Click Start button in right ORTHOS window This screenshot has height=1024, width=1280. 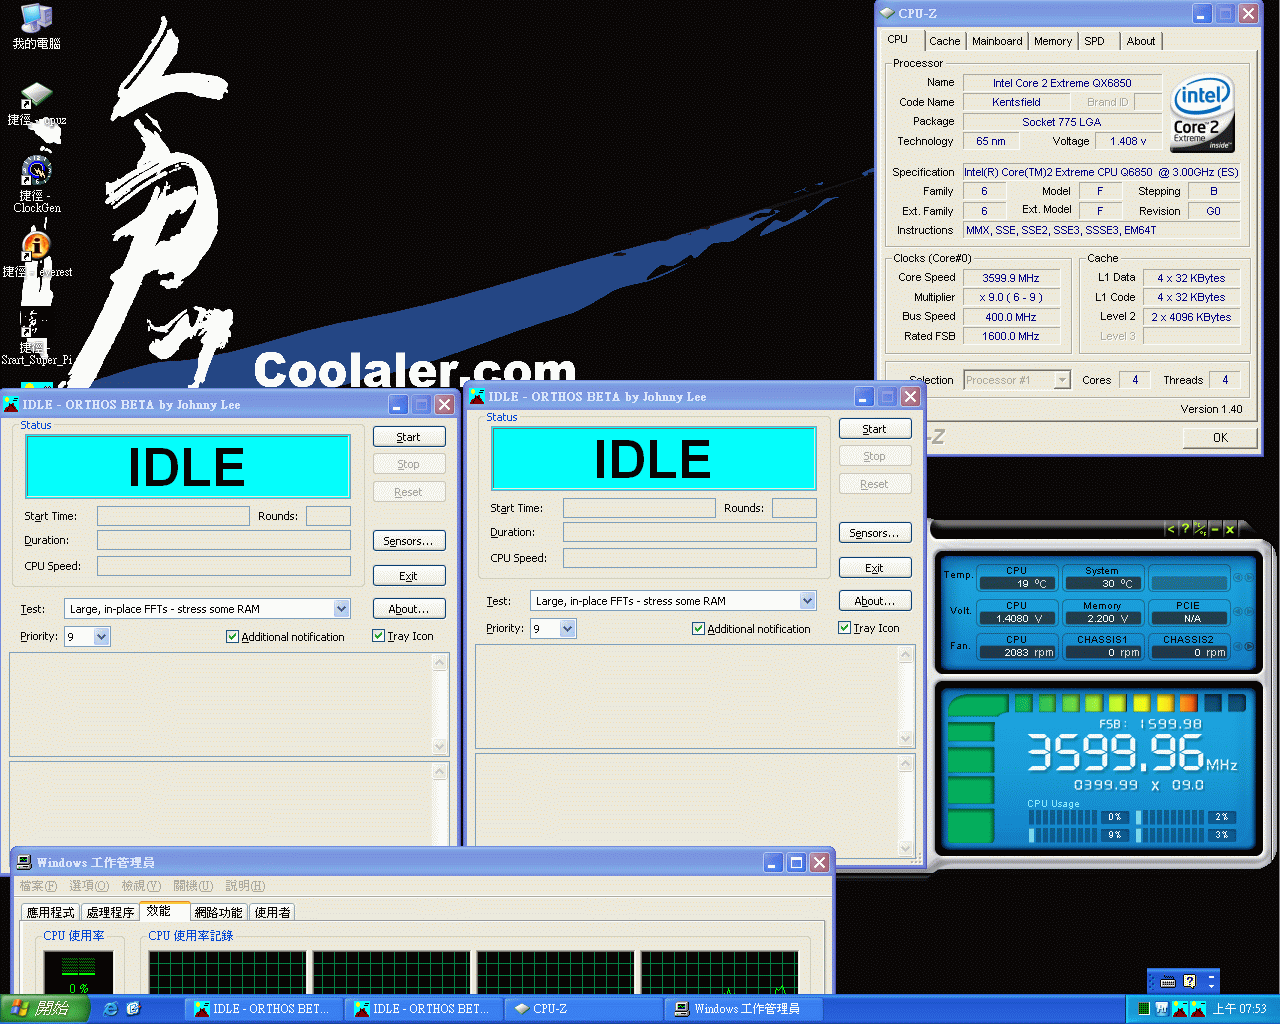875,429
